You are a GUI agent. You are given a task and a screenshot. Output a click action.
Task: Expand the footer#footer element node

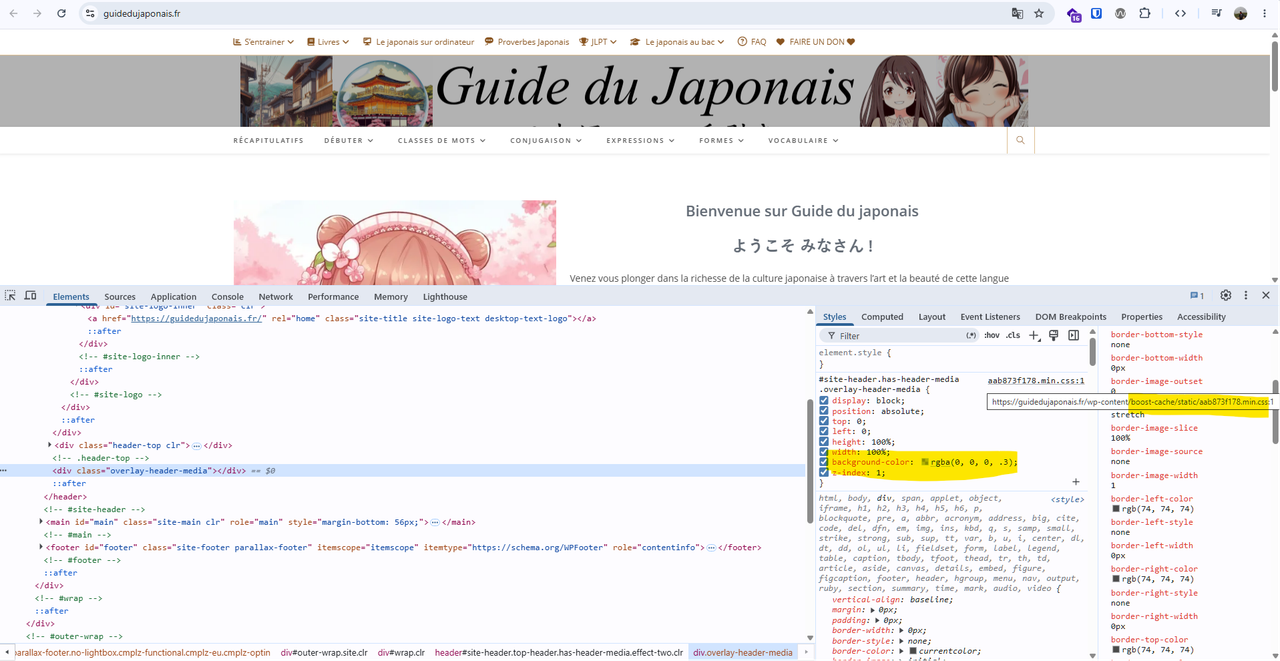click(41, 548)
